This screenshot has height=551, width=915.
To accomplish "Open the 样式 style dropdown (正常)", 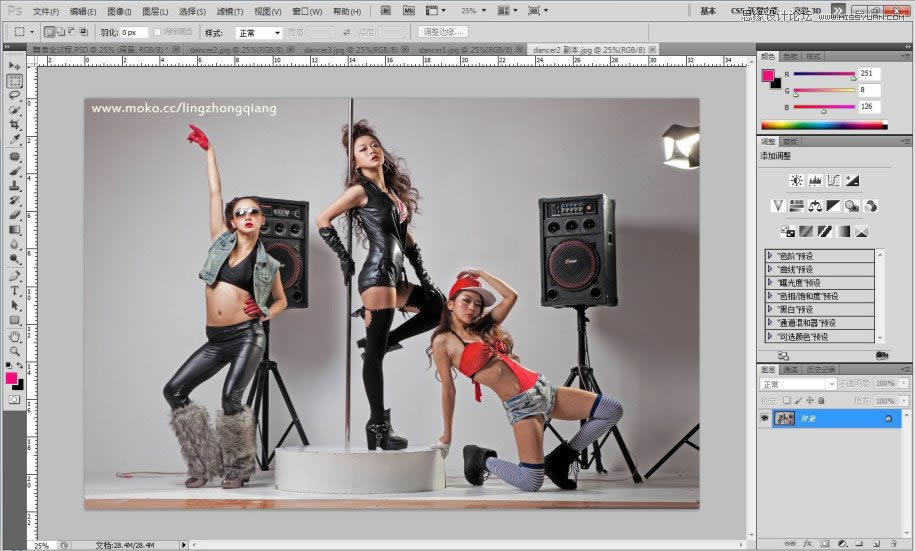I will [258, 33].
